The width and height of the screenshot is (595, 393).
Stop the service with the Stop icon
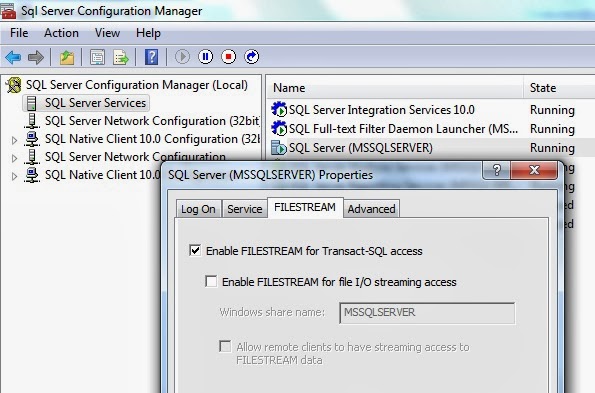(x=228, y=57)
